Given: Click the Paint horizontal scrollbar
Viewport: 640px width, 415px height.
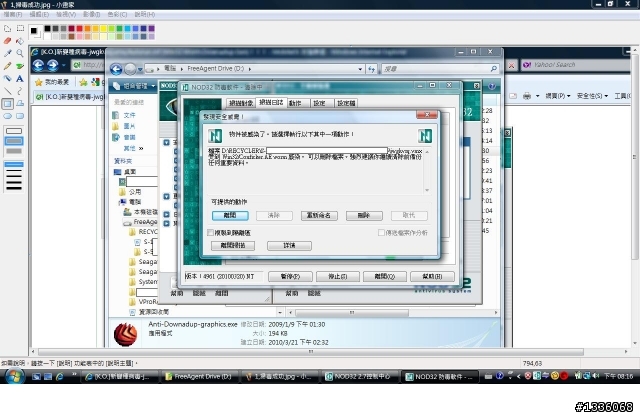Looking at the screenshot, I should coord(311,351).
